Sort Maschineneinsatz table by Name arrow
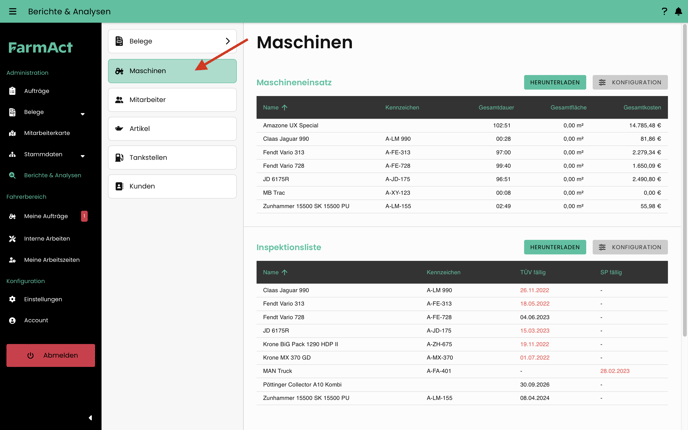 (x=284, y=108)
